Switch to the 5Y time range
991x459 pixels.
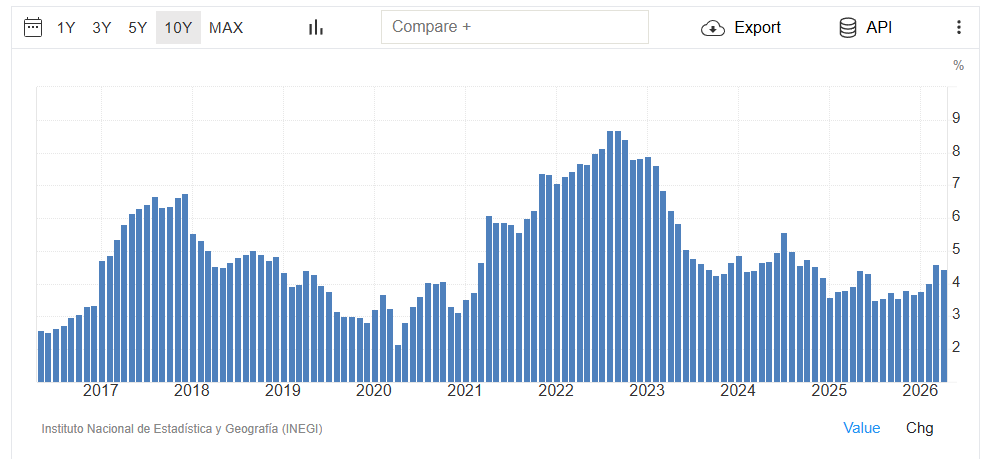pos(137,28)
